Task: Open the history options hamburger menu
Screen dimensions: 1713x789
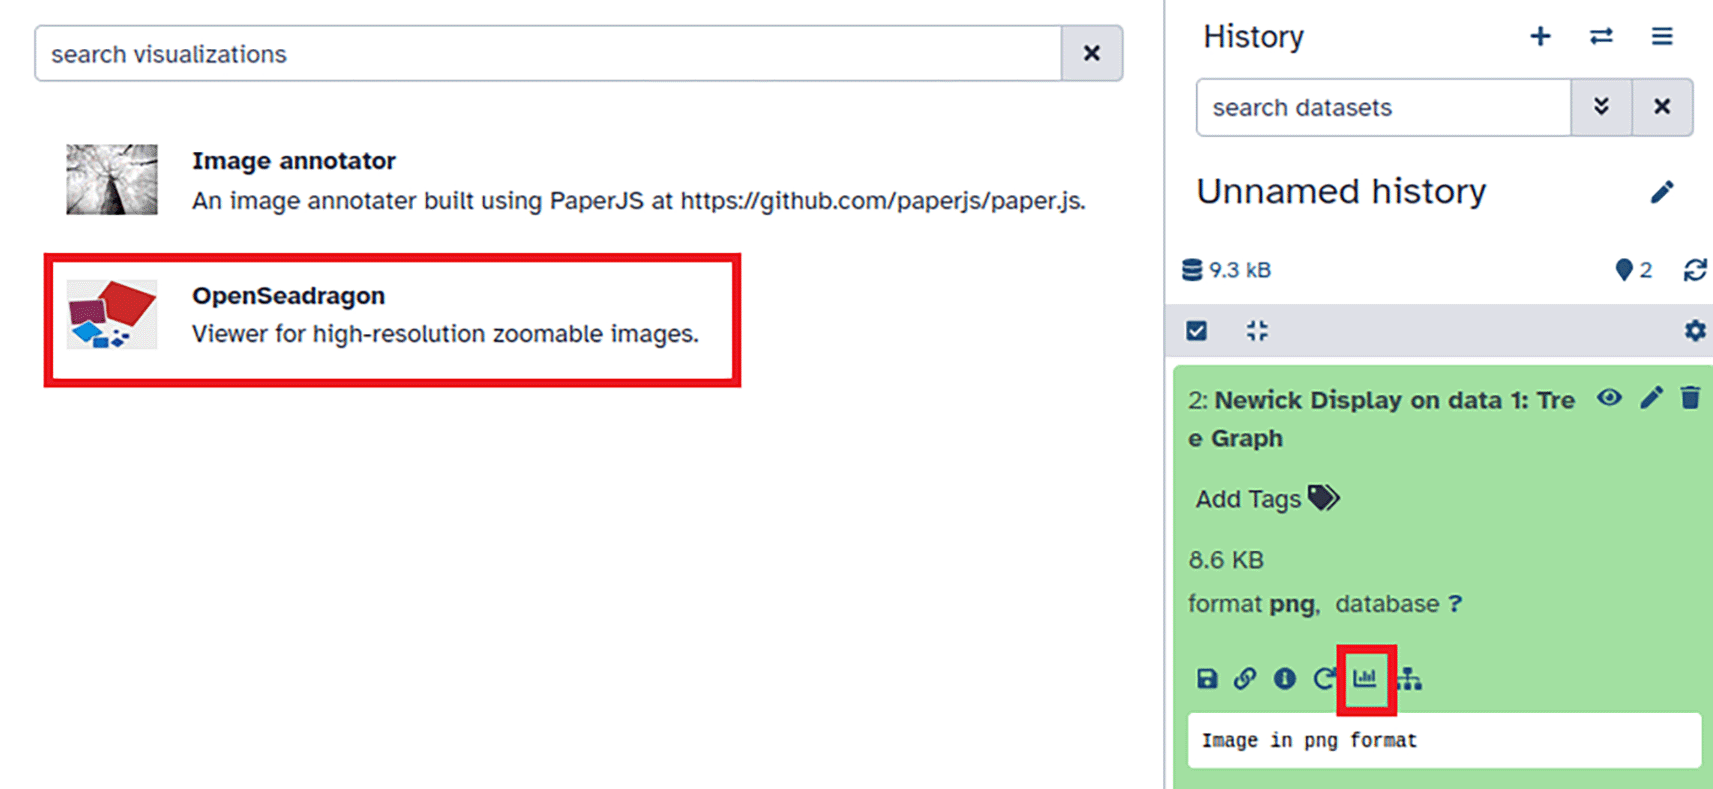Action: [1662, 37]
